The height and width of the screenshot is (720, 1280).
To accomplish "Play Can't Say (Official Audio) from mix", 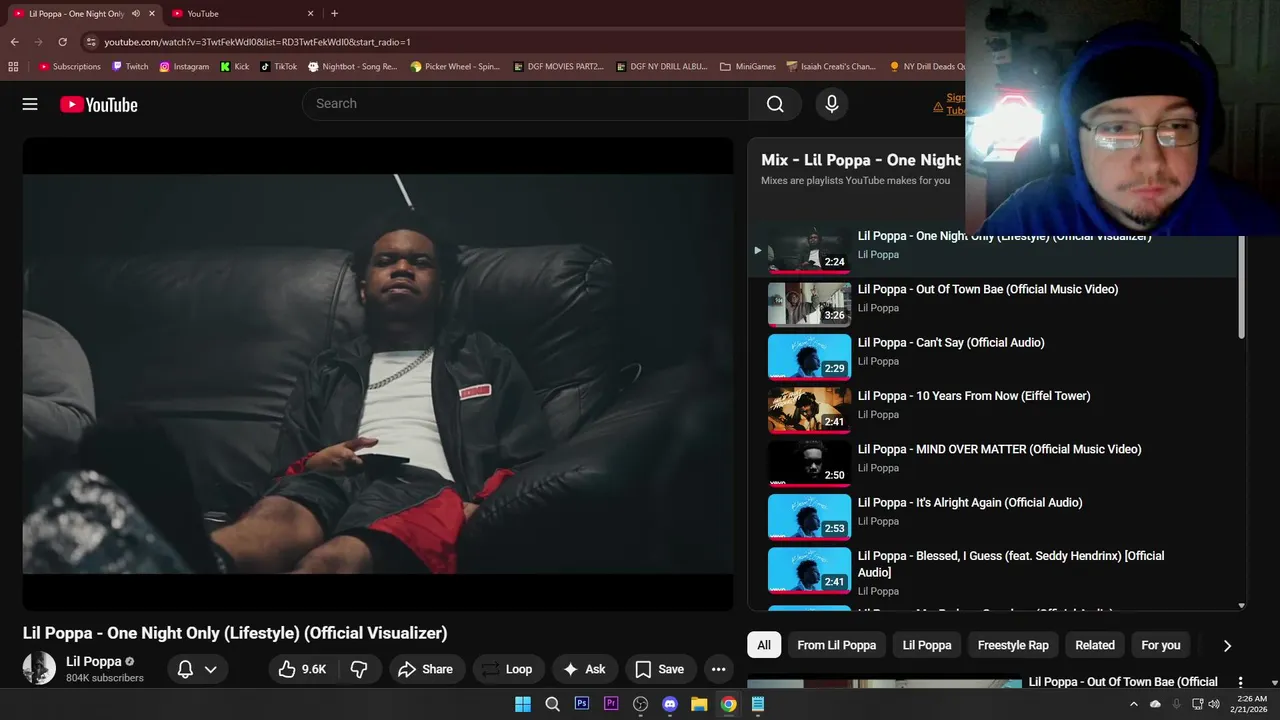I will click(951, 342).
